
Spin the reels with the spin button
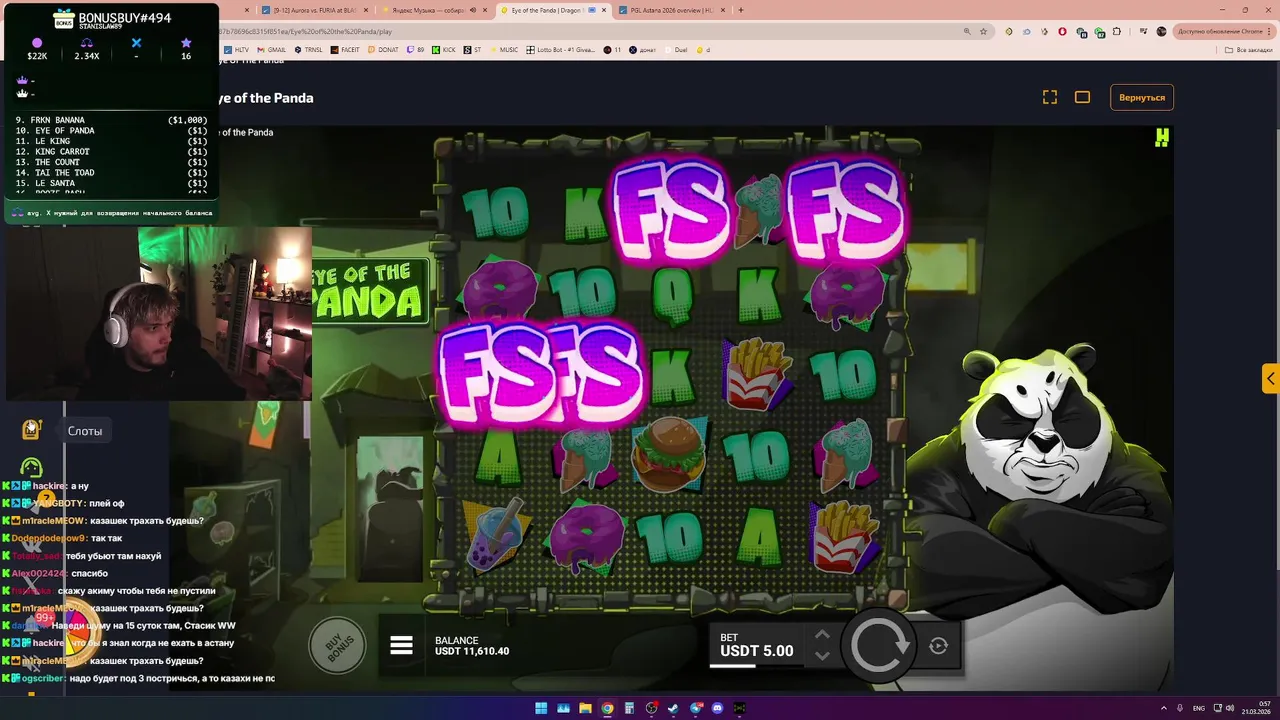[879, 646]
